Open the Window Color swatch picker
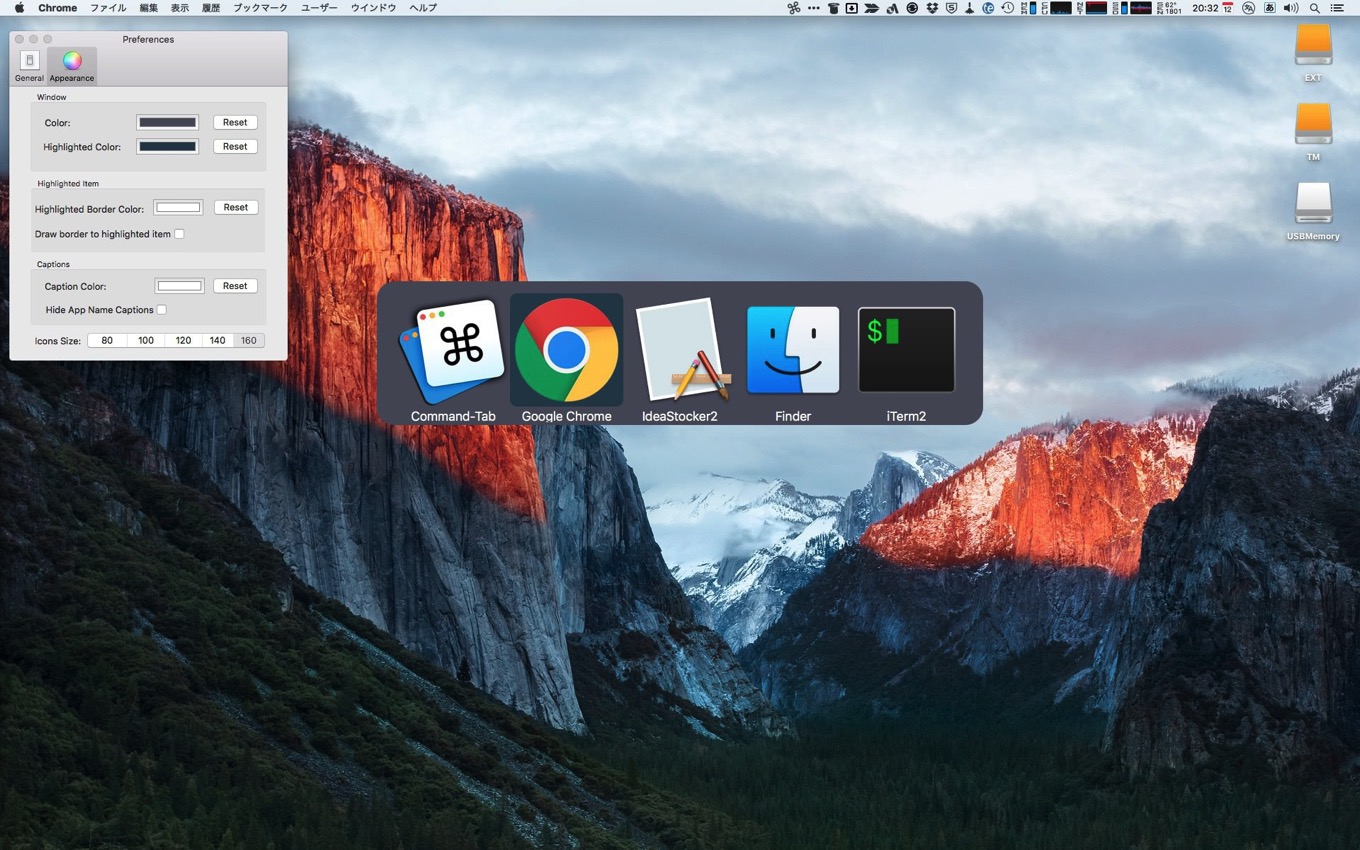The image size is (1360, 850). [x=167, y=122]
